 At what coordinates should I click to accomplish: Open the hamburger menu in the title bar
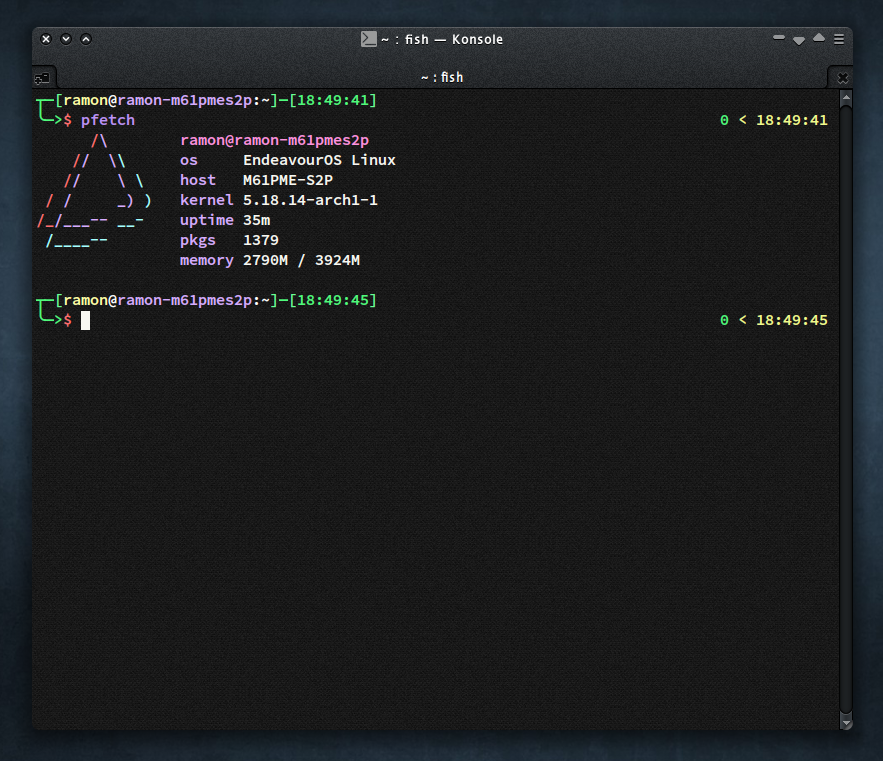tap(839, 39)
